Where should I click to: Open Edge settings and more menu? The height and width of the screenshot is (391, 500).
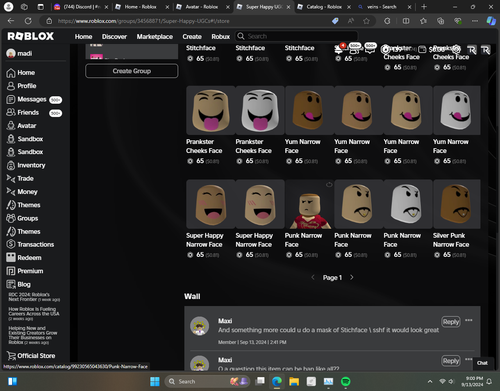point(475,21)
